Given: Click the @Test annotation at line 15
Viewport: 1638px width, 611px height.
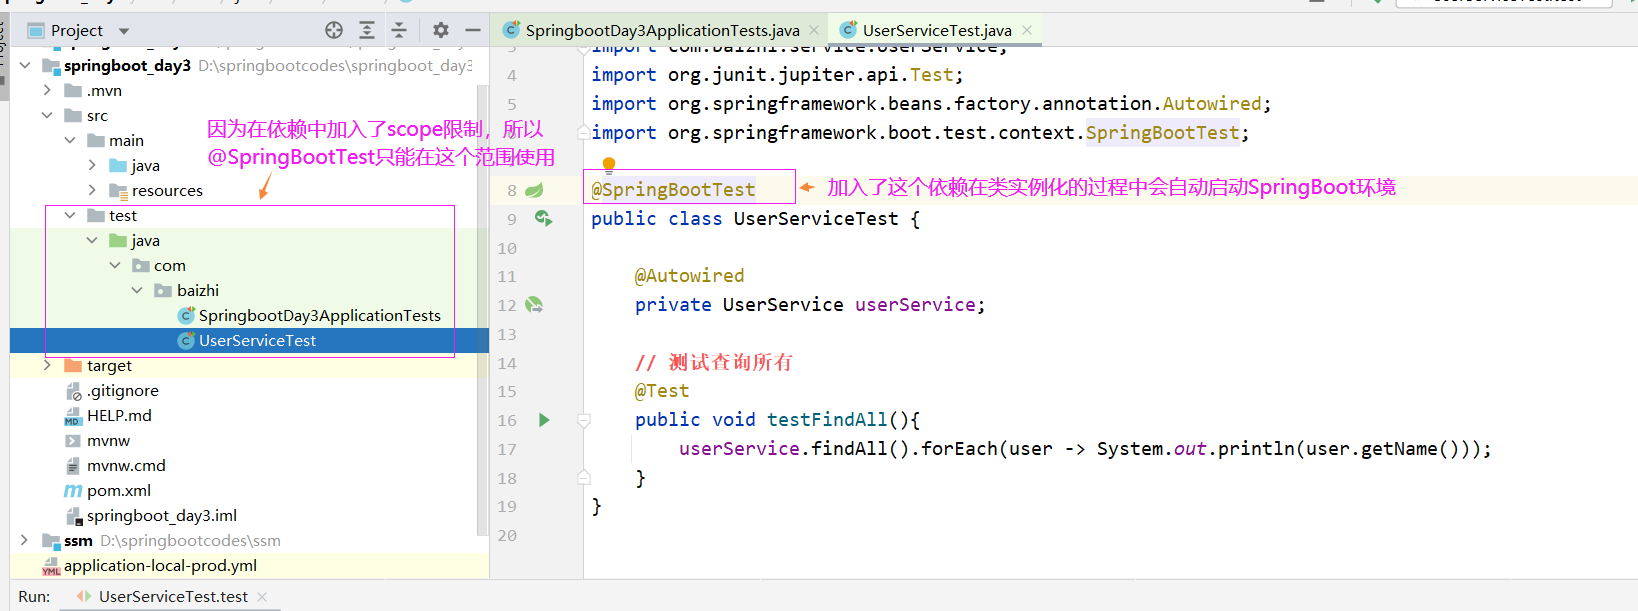Looking at the screenshot, I should pos(662,391).
